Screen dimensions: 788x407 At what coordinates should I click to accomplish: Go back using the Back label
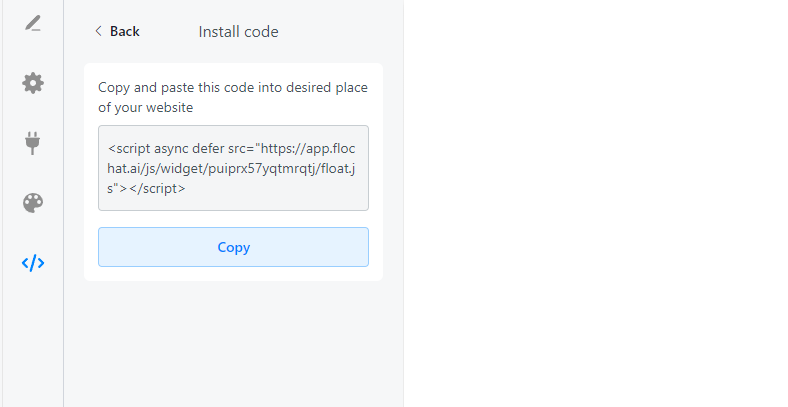click(125, 31)
